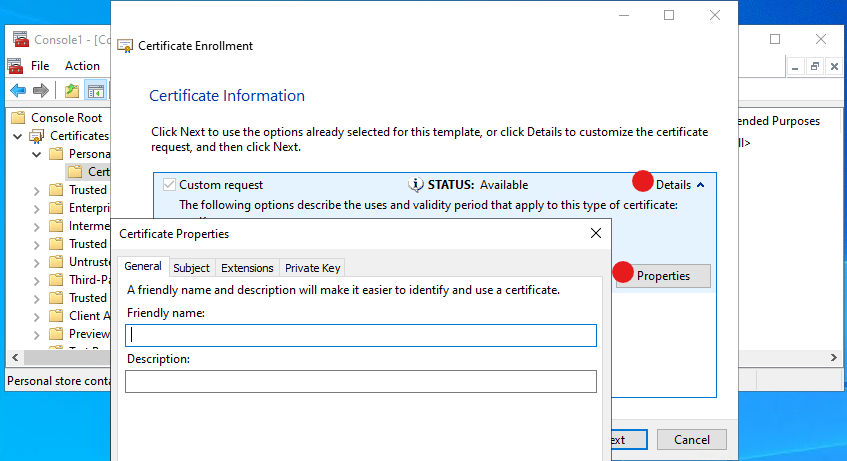Collapse the Certificates node in tree
The width and height of the screenshot is (847, 461).
click(x=18, y=136)
